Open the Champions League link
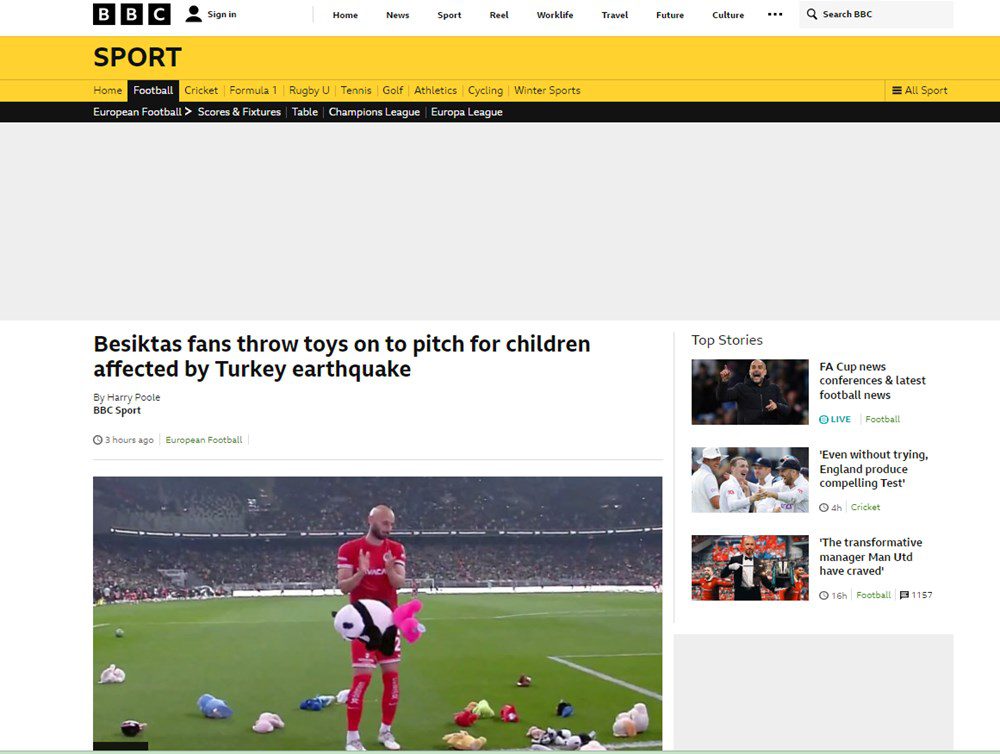1000x754 pixels. 374,112
